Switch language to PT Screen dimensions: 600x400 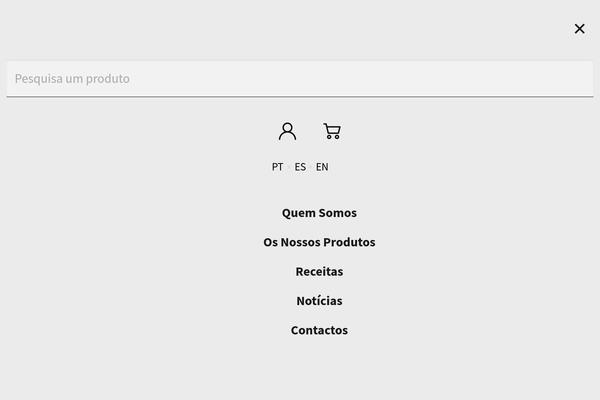click(x=277, y=167)
